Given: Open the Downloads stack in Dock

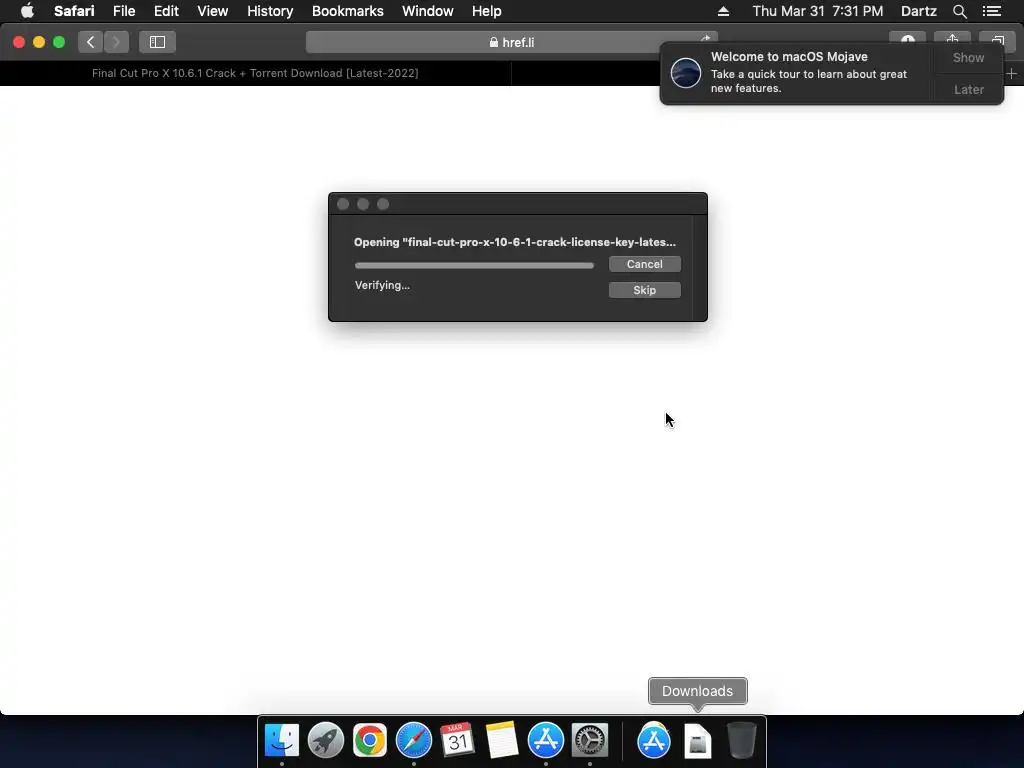Looking at the screenshot, I should point(697,741).
